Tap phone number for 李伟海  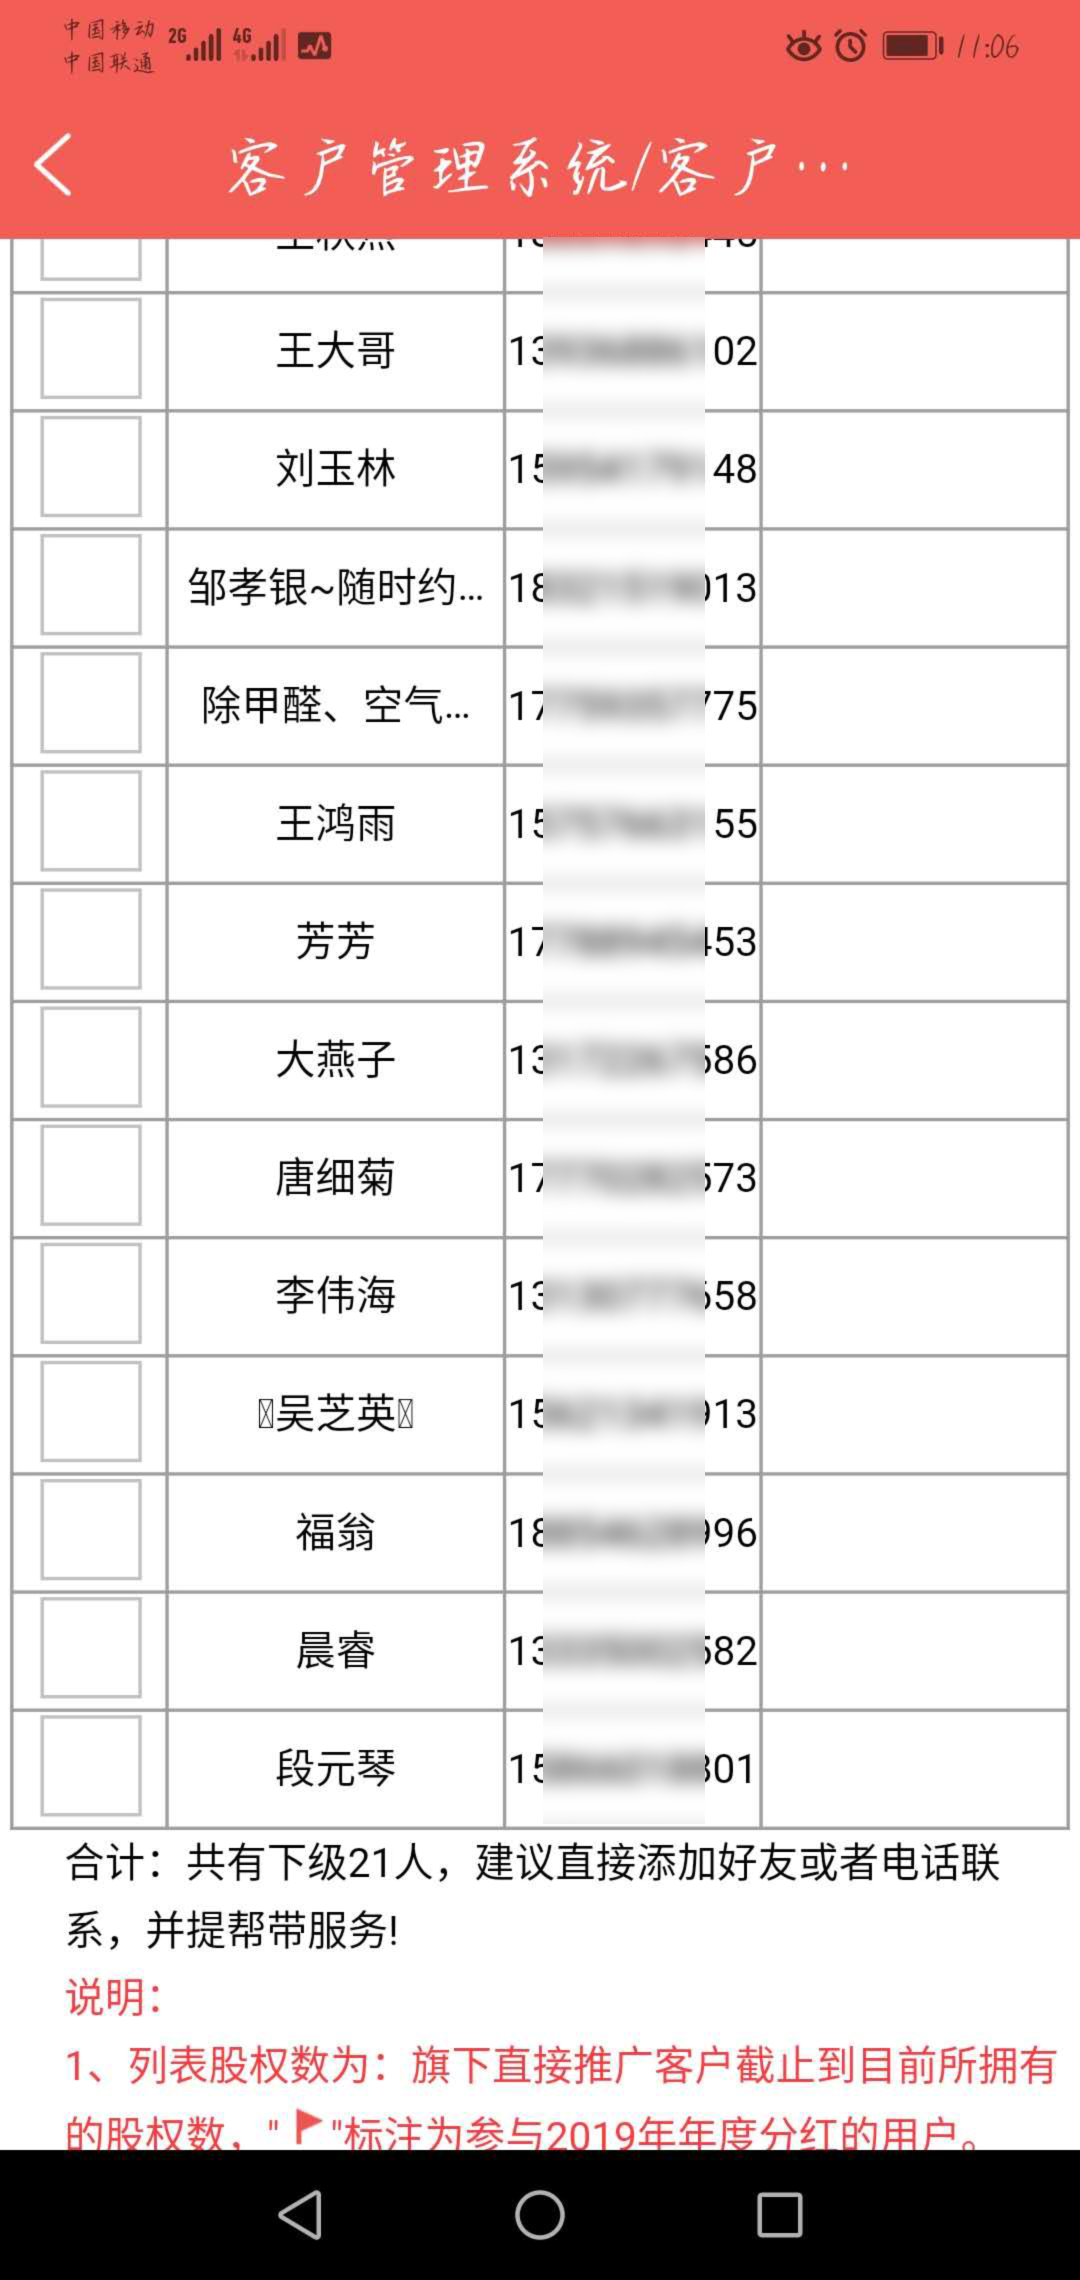633,1295
